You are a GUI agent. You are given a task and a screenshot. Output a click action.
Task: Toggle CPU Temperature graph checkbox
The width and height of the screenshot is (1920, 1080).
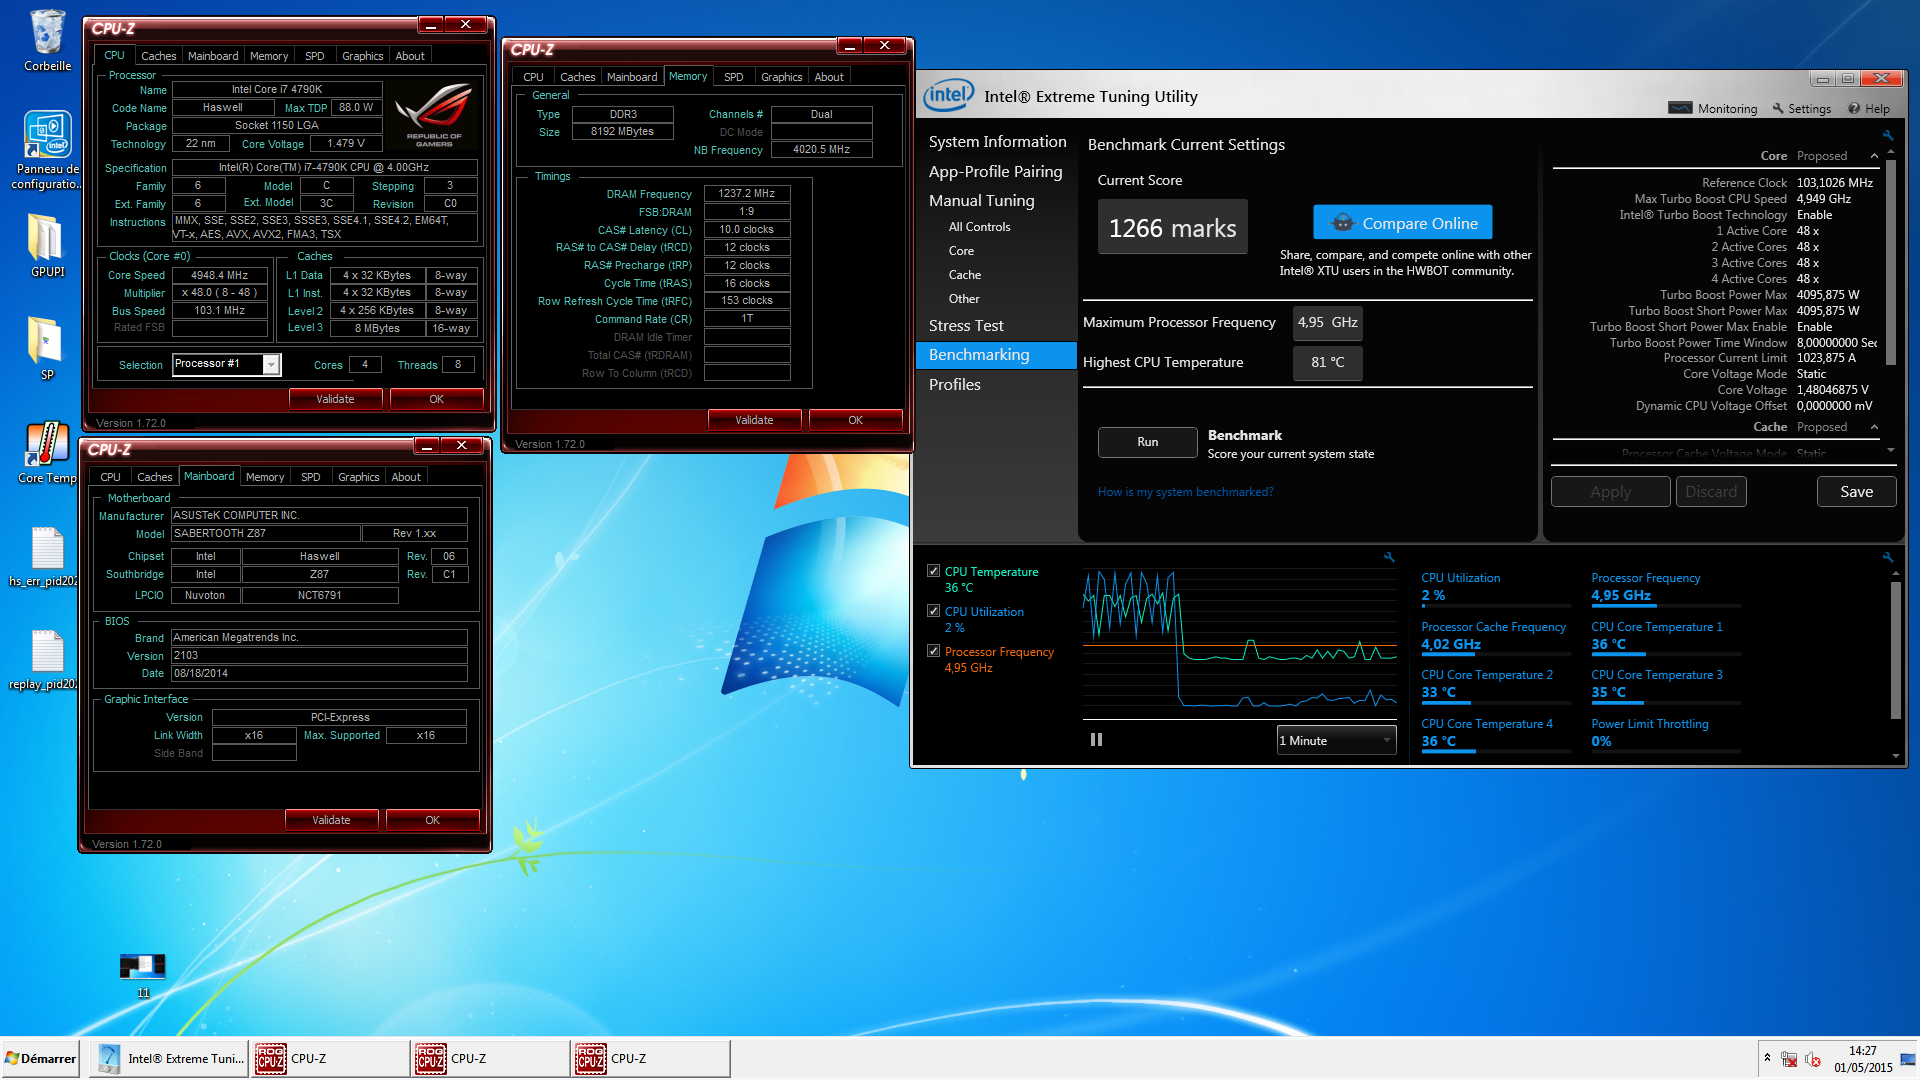[x=933, y=571]
